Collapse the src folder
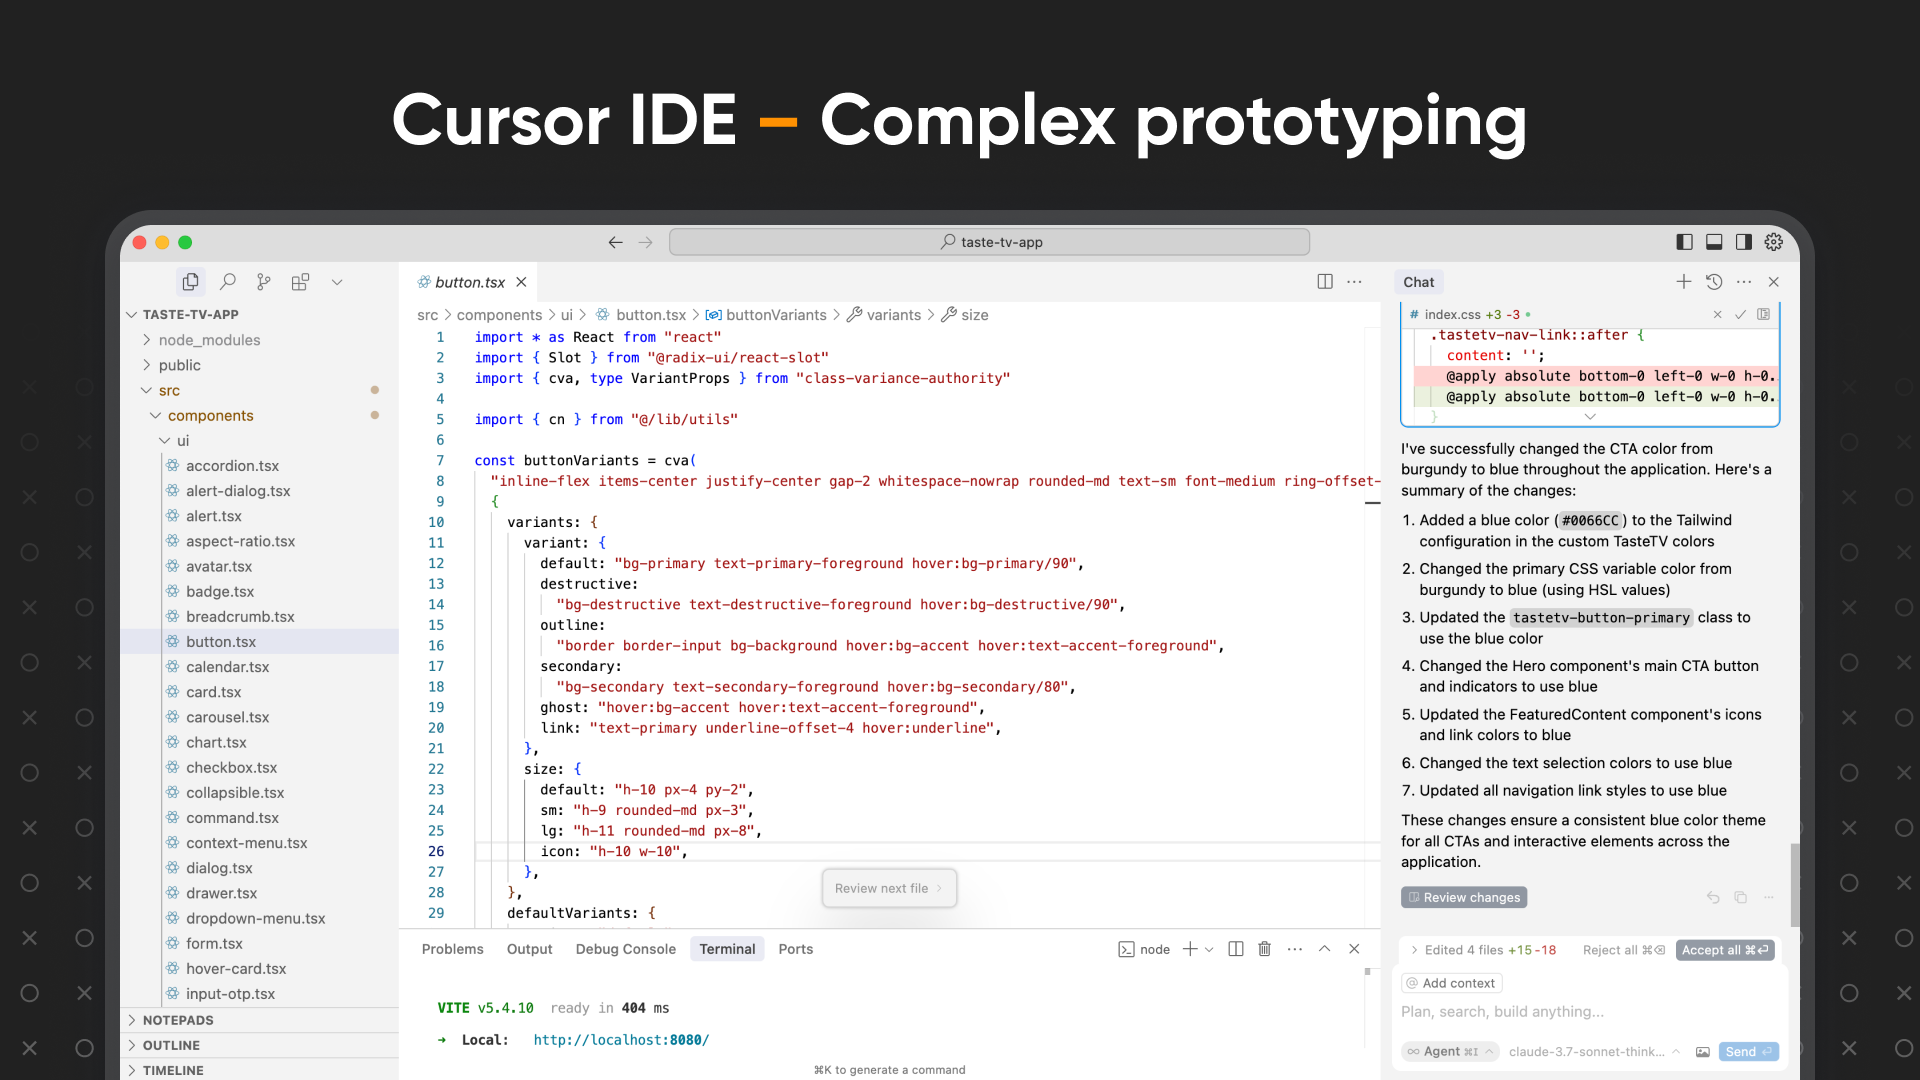This screenshot has width=1920, height=1080. pos(148,390)
